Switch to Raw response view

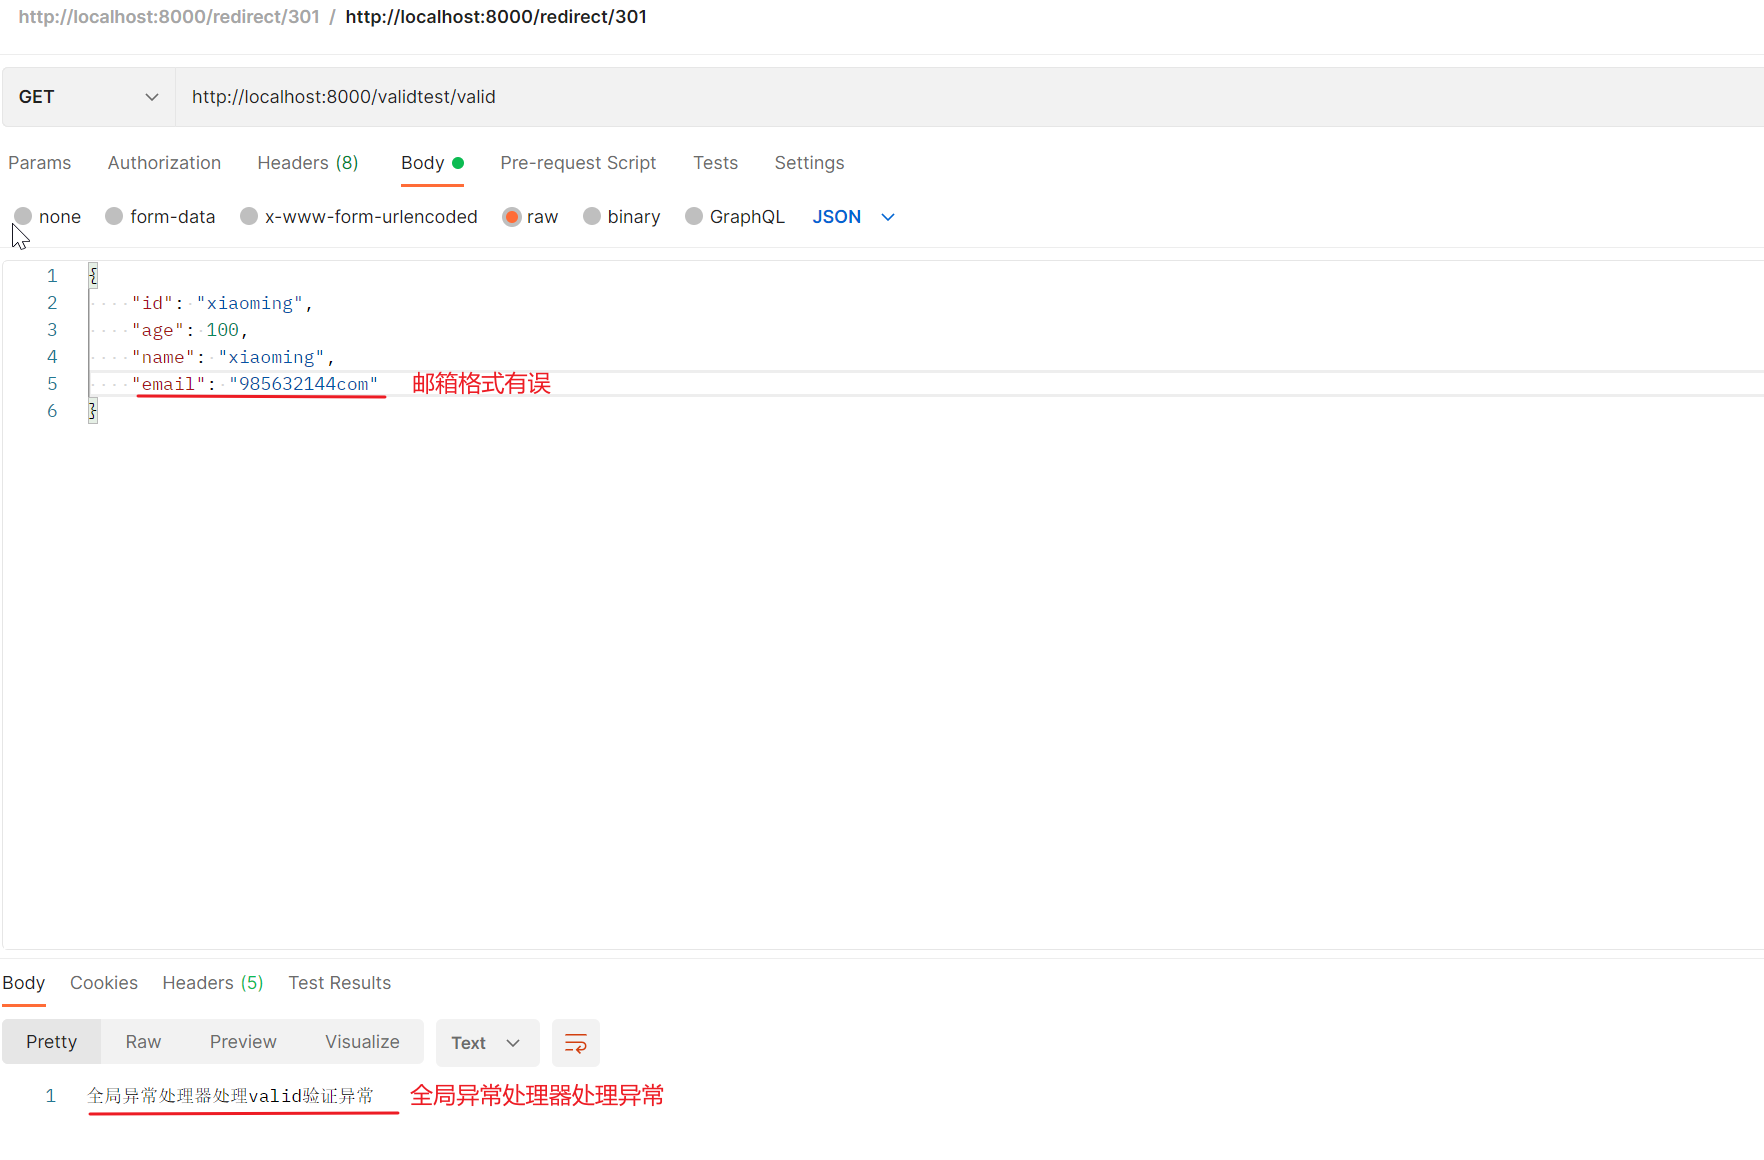[143, 1042]
